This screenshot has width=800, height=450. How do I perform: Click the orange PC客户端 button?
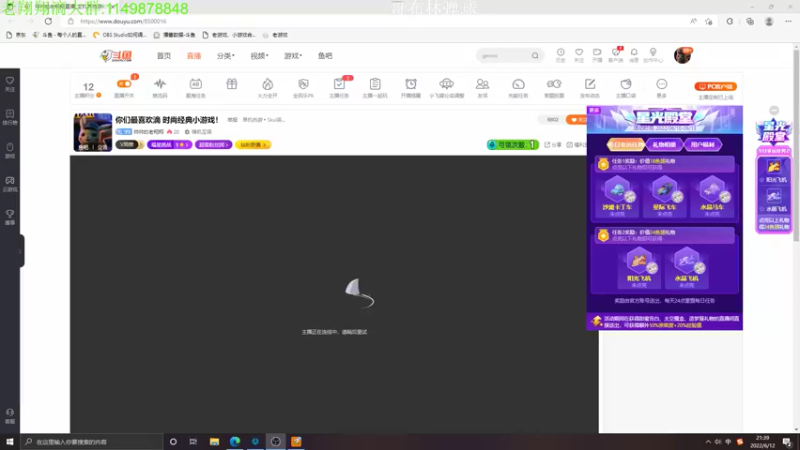pos(715,86)
